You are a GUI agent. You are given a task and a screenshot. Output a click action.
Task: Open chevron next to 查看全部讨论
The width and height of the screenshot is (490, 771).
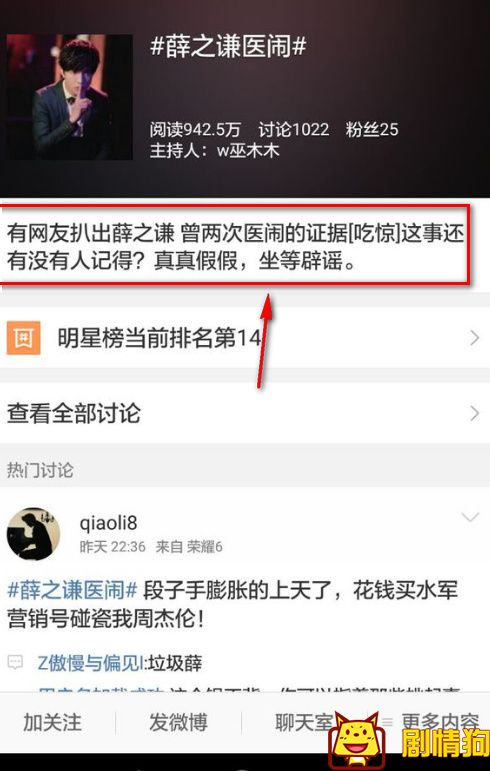coord(474,413)
